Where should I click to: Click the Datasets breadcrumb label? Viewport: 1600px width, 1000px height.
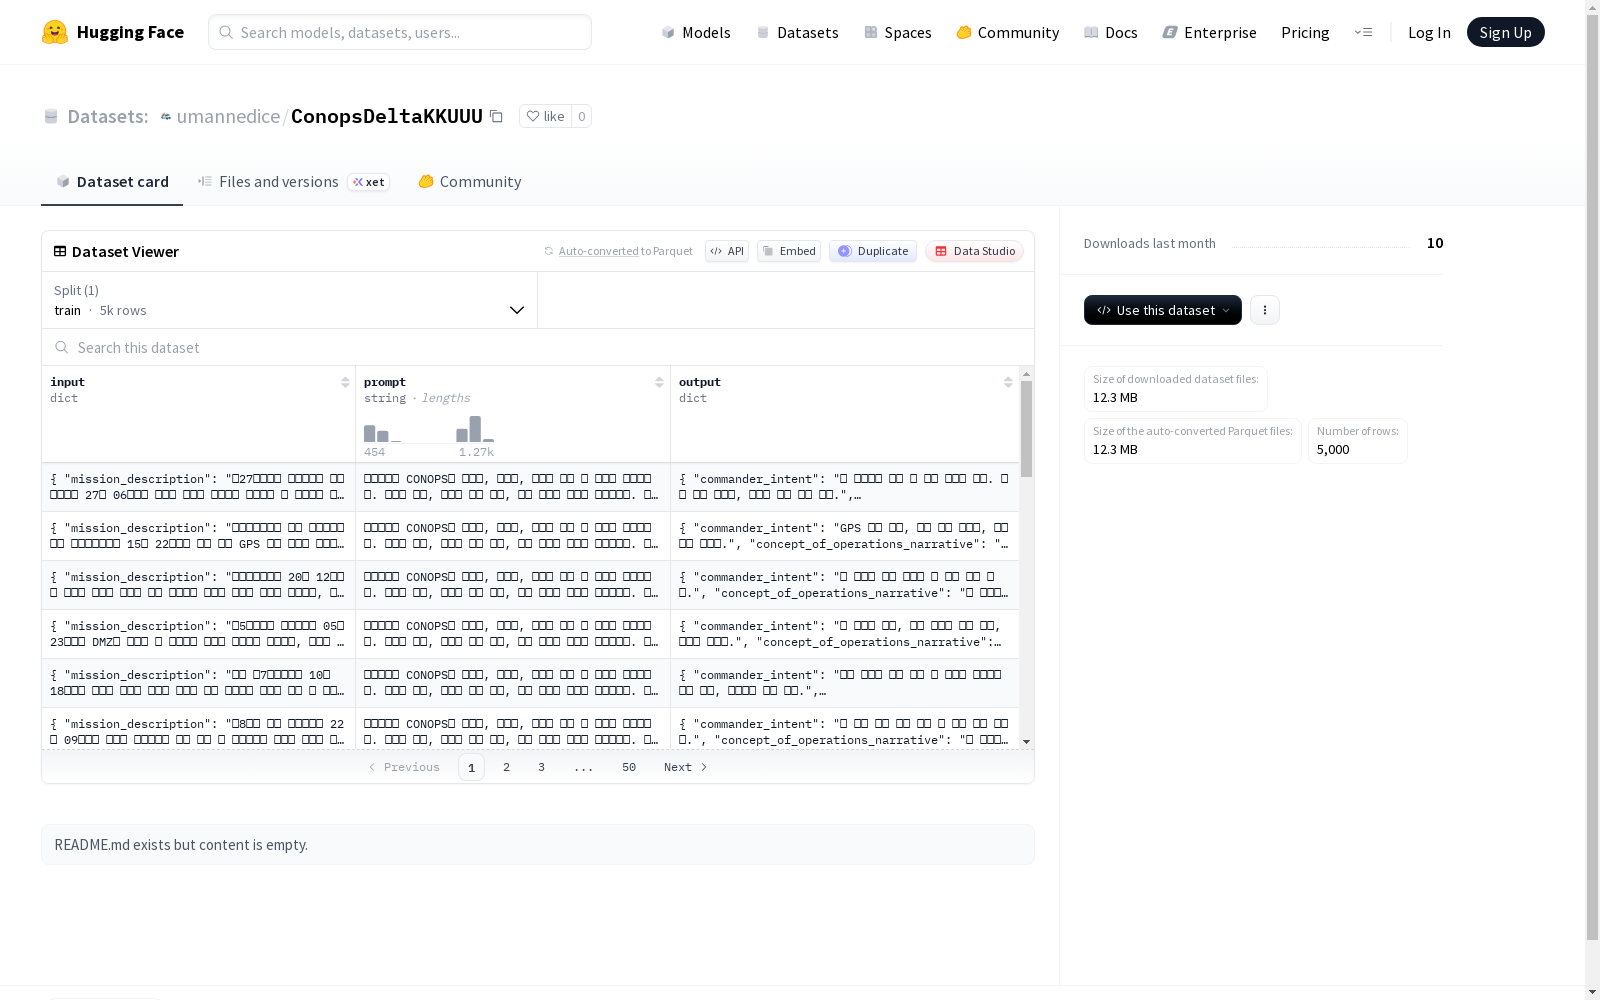[107, 116]
